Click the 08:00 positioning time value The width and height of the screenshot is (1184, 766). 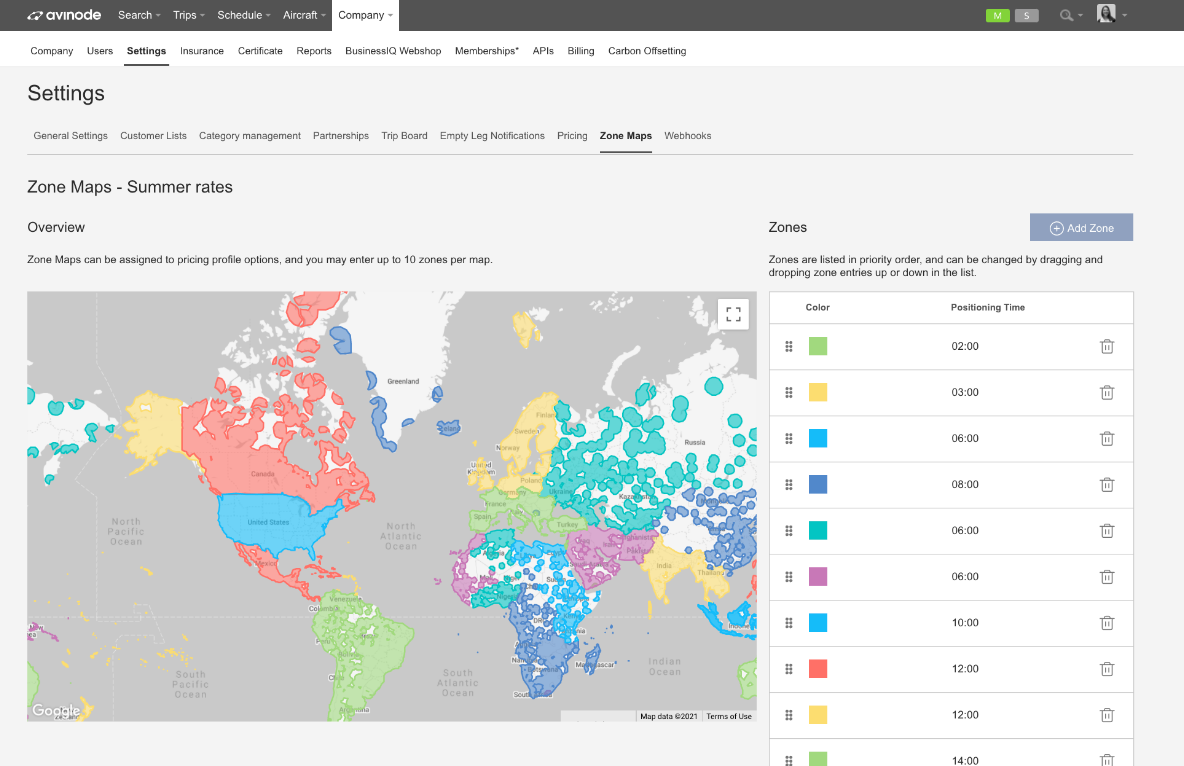tap(965, 485)
